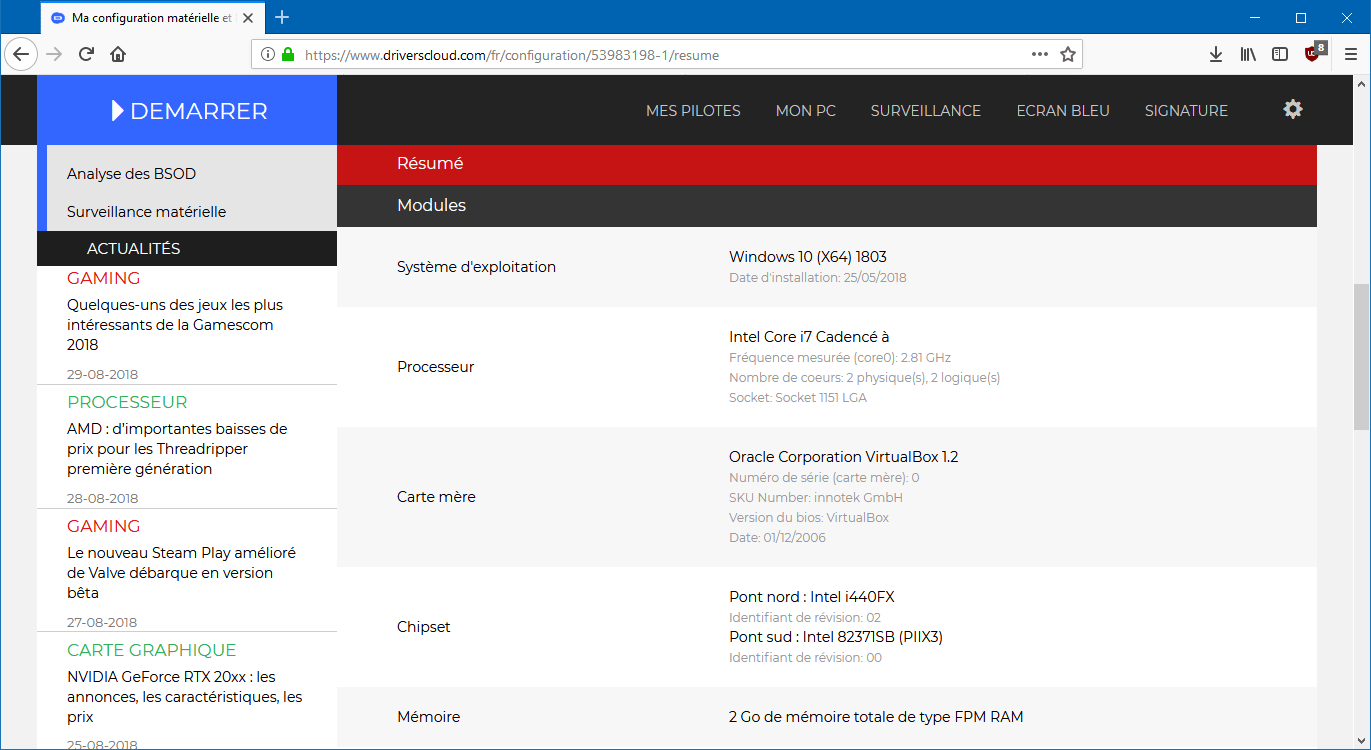The image size is (1371, 750).
Task: Click the Socket 1151 LGA detail
Action: click(798, 398)
